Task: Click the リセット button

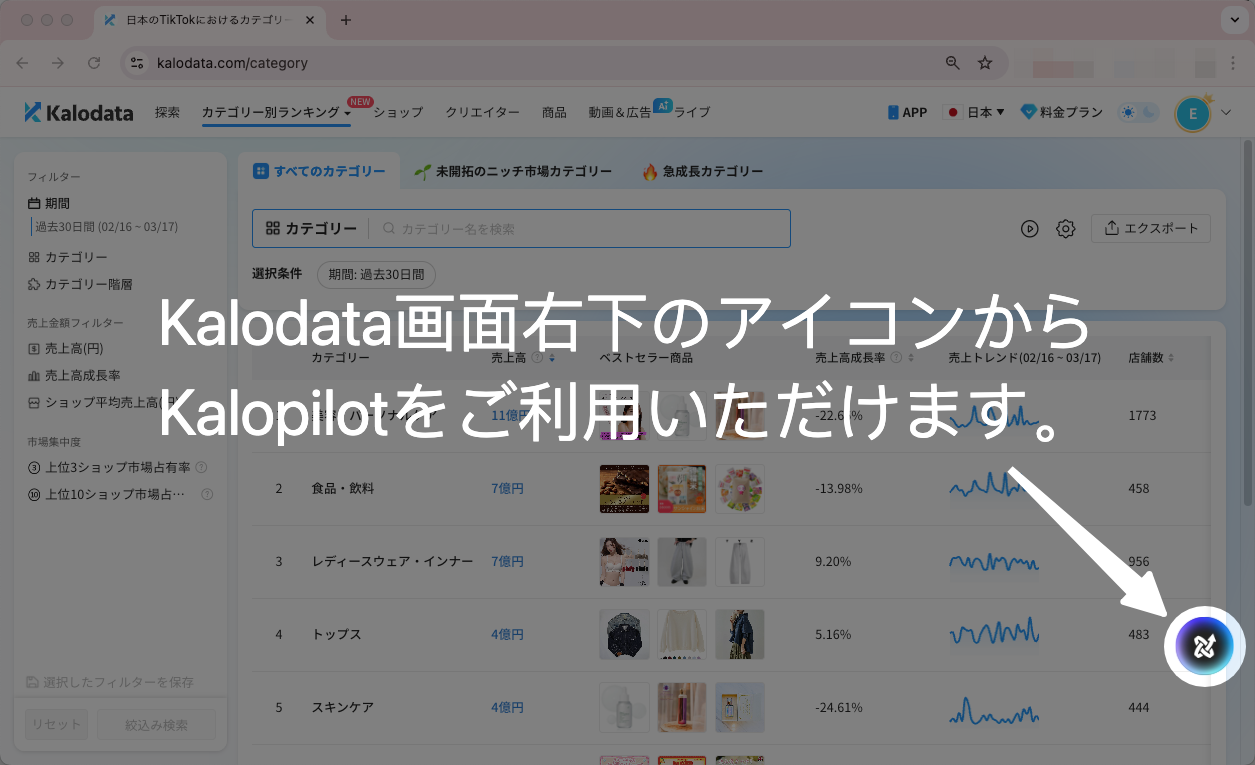Action: [x=57, y=724]
